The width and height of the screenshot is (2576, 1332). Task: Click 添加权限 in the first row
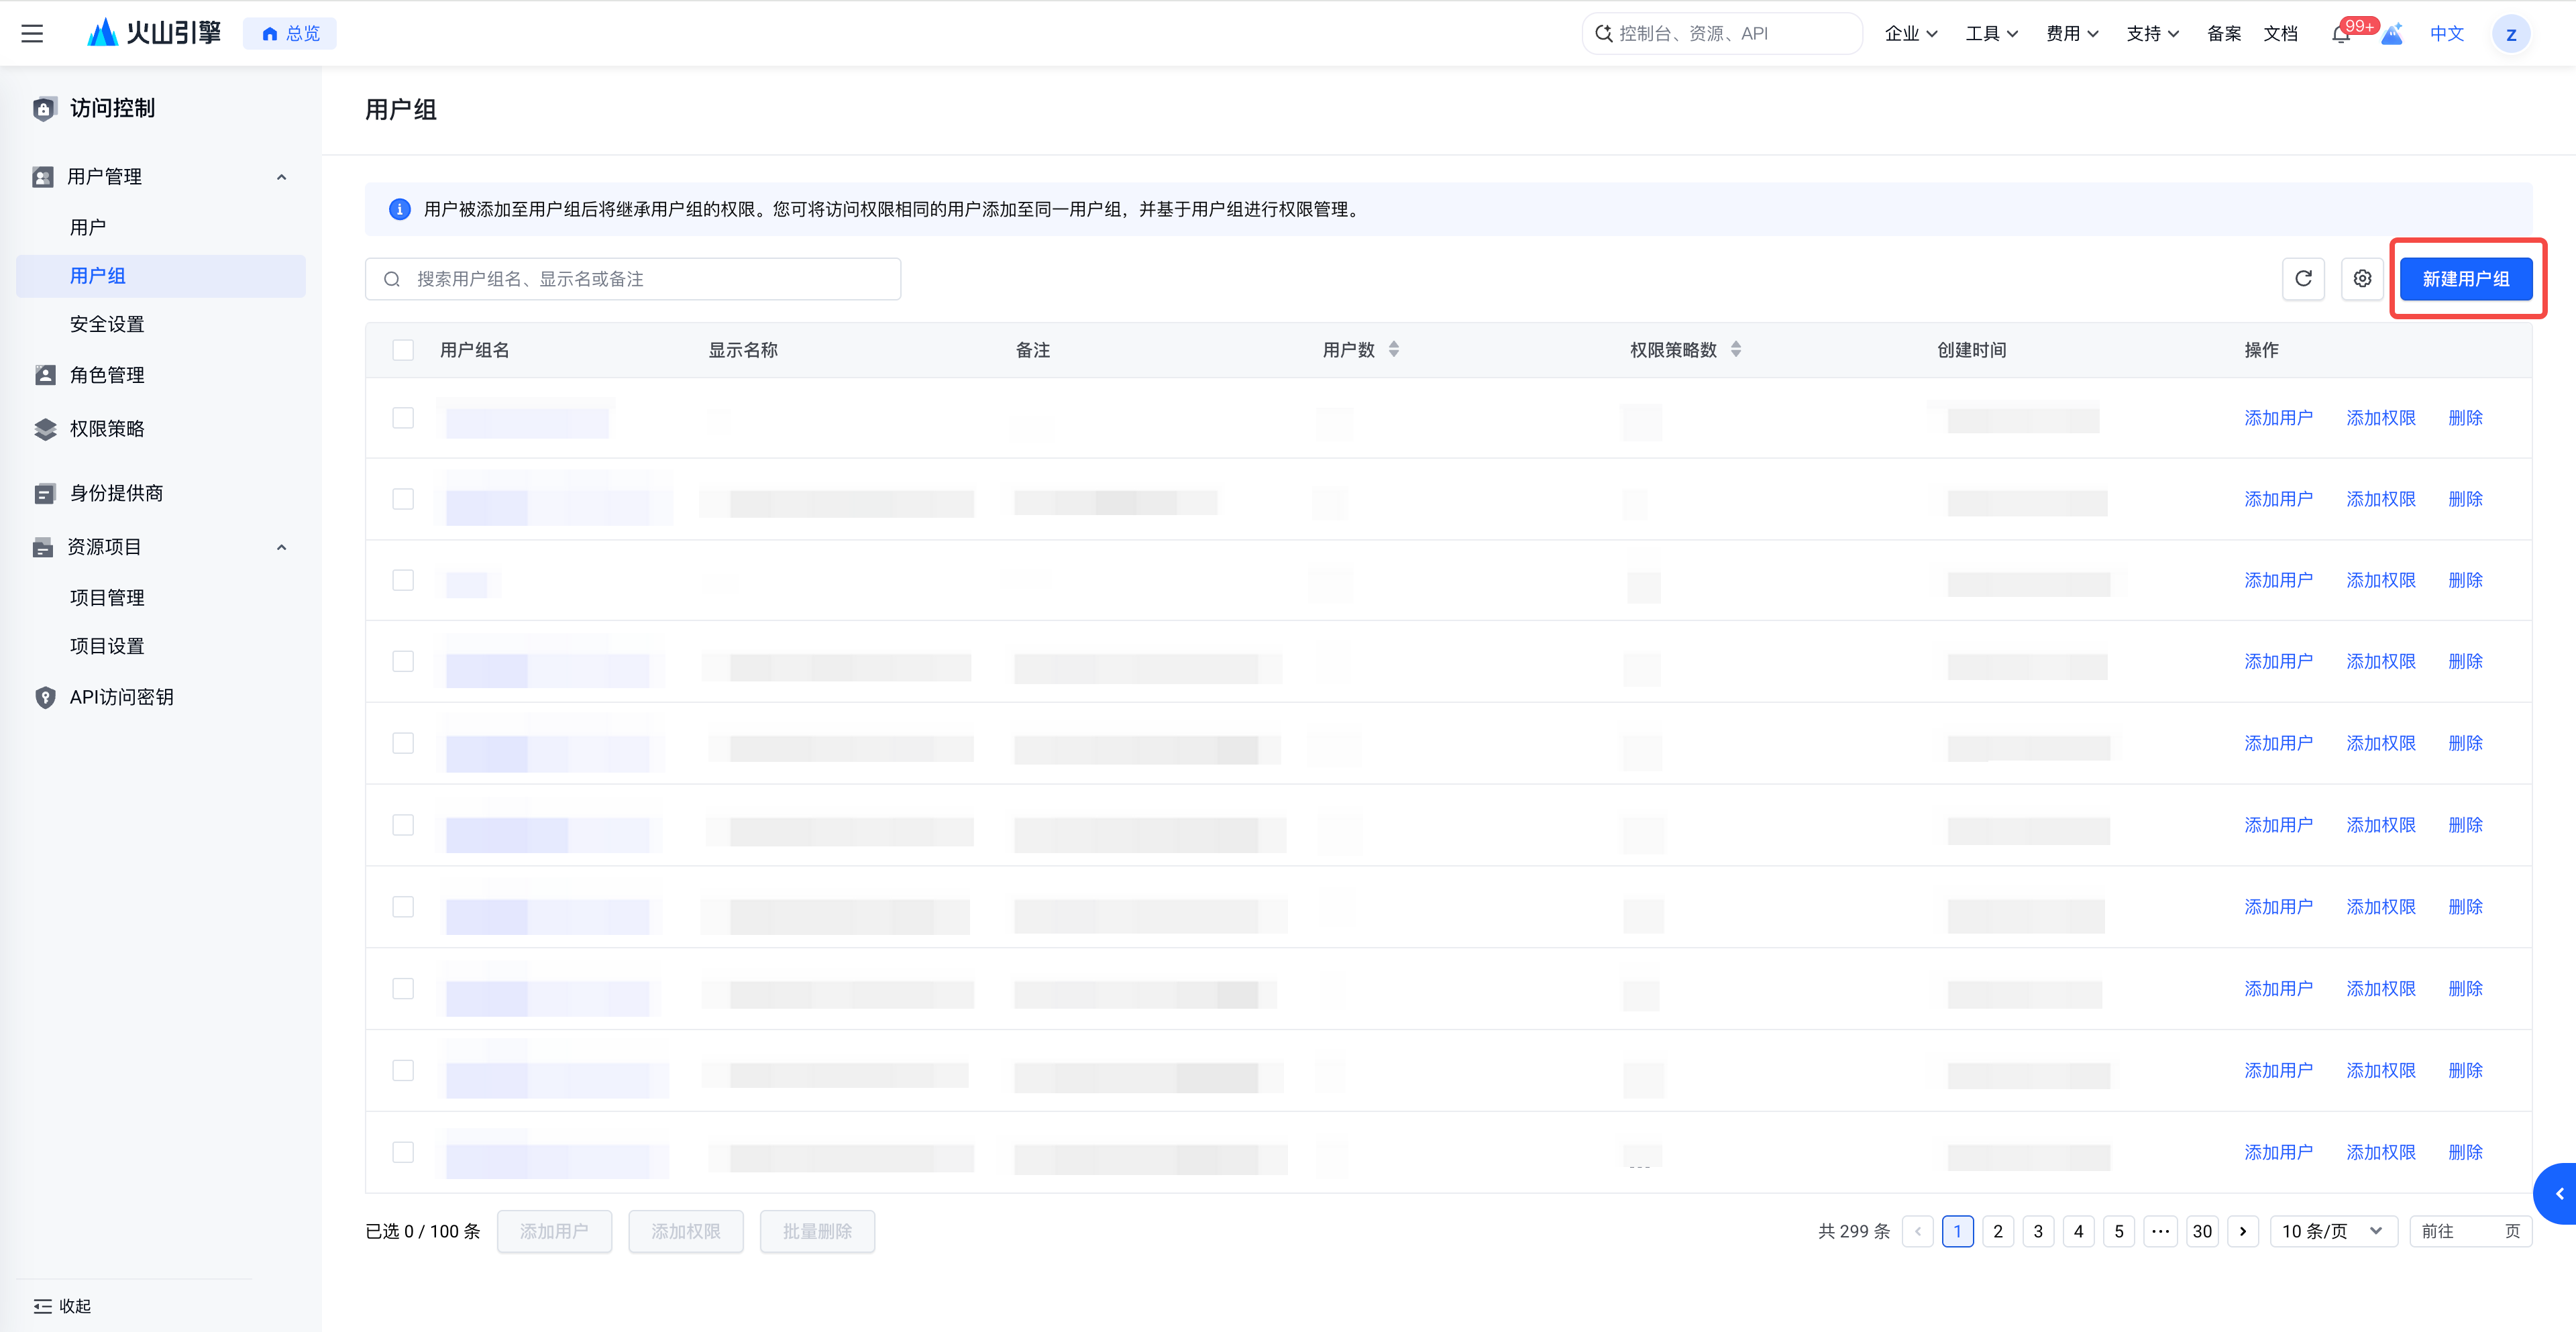[x=2381, y=418]
